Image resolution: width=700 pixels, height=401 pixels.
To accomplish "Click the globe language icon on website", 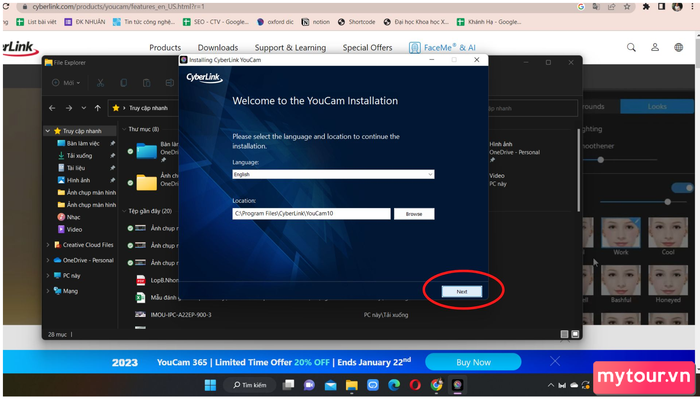I will [x=678, y=47].
